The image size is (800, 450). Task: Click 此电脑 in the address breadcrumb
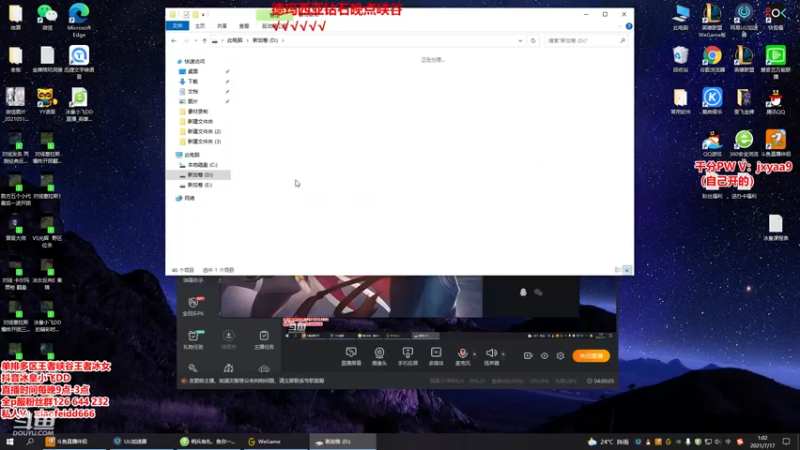point(235,40)
